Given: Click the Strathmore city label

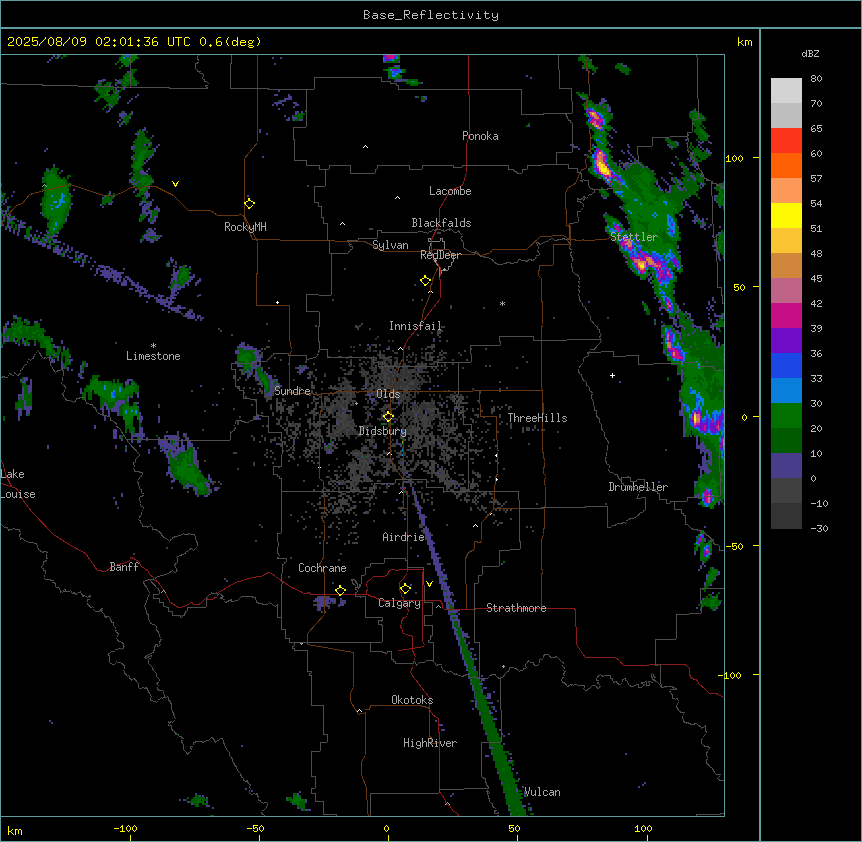Looking at the screenshot, I should coord(516,608).
